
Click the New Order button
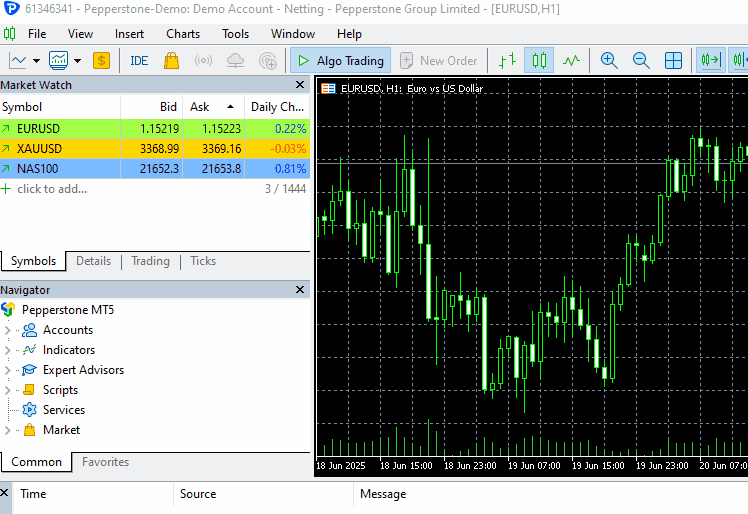[438, 61]
